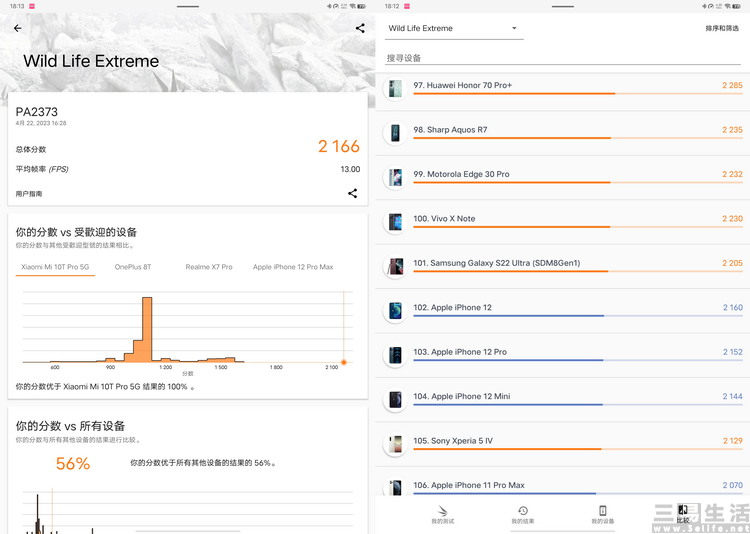Open Sharp Aquos R7 device thumbnail
The height and width of the screenshot is (534, 750).
[395, 133]
